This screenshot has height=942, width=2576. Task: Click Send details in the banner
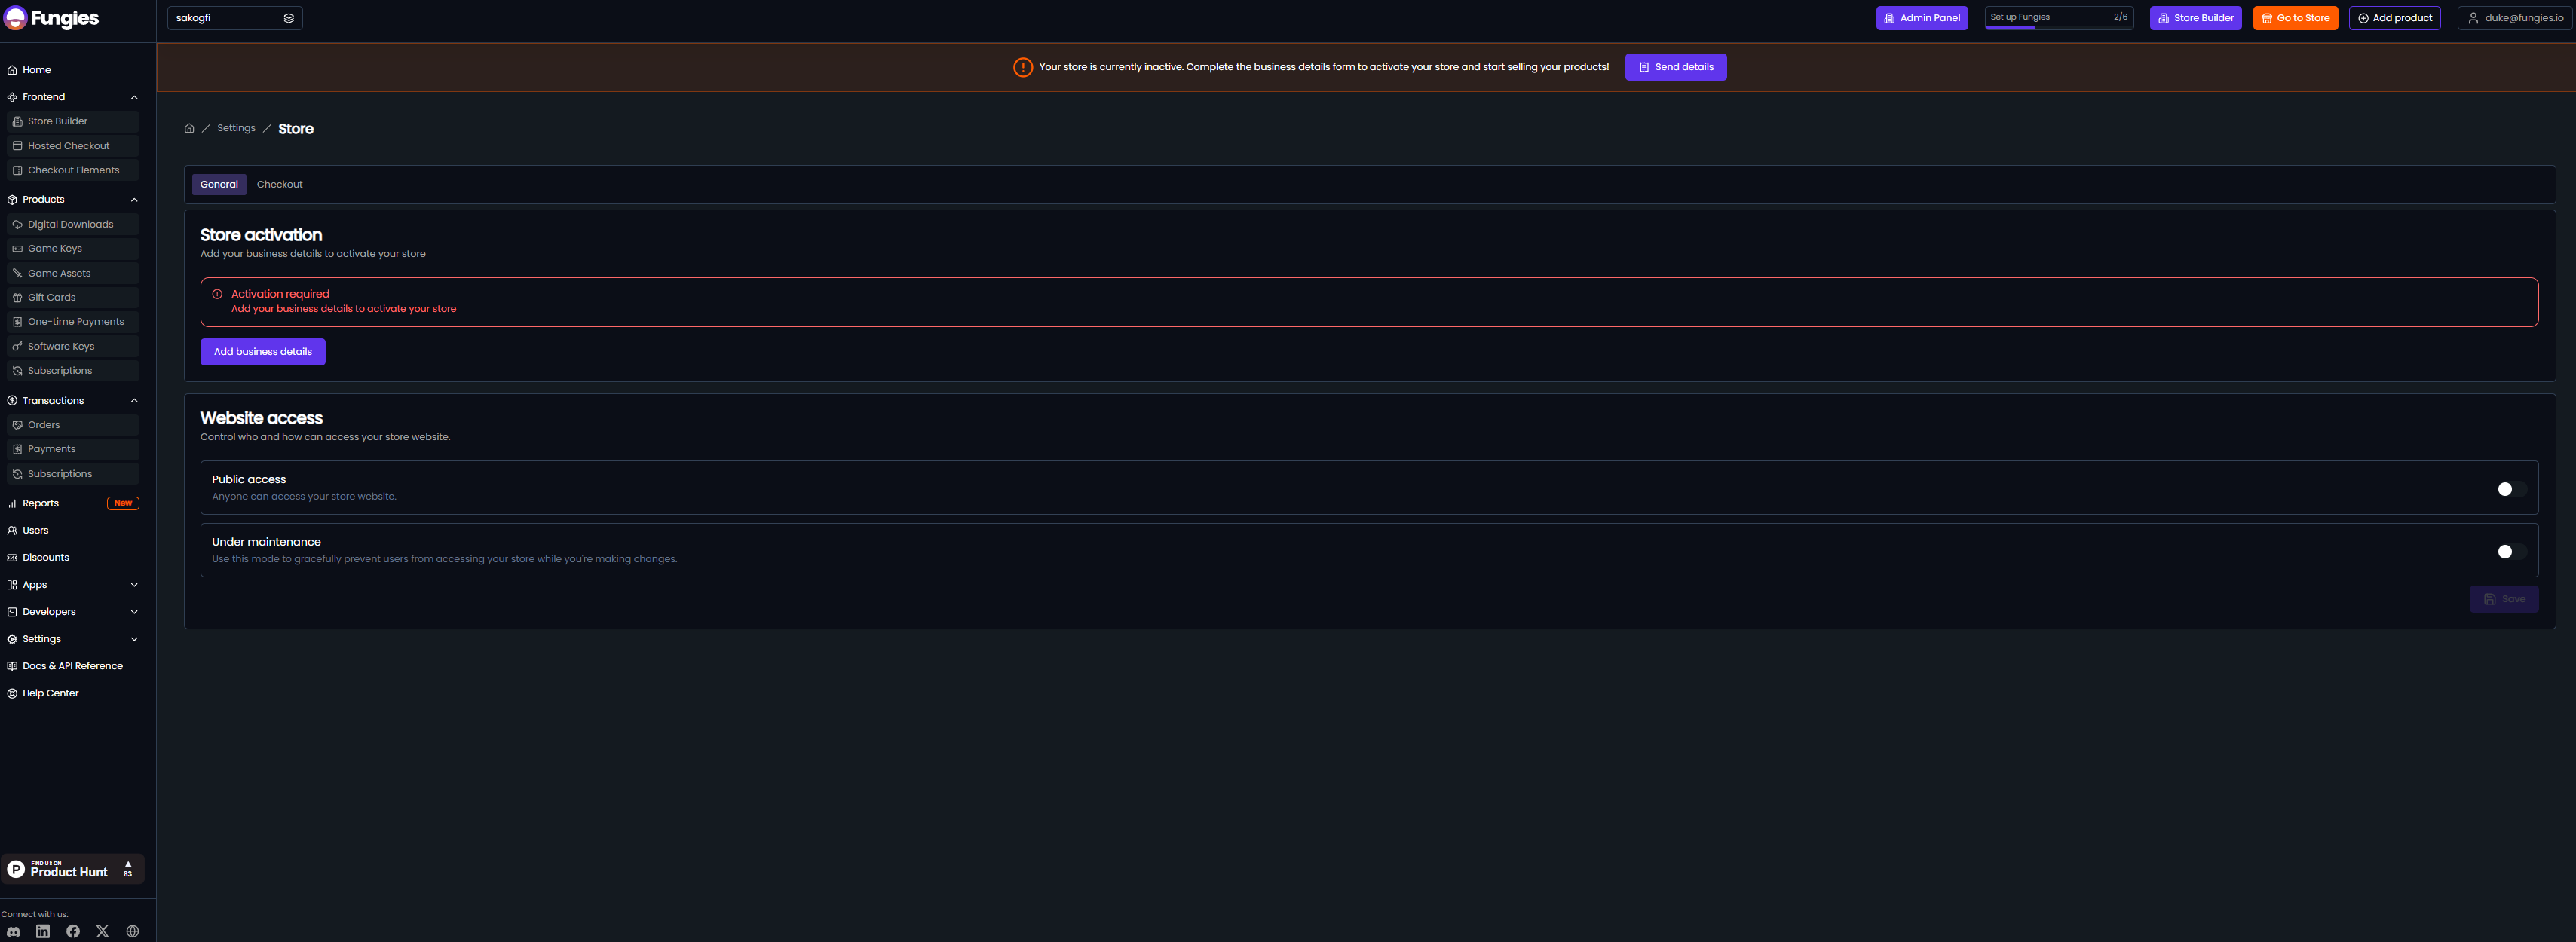pos(1675,67)
